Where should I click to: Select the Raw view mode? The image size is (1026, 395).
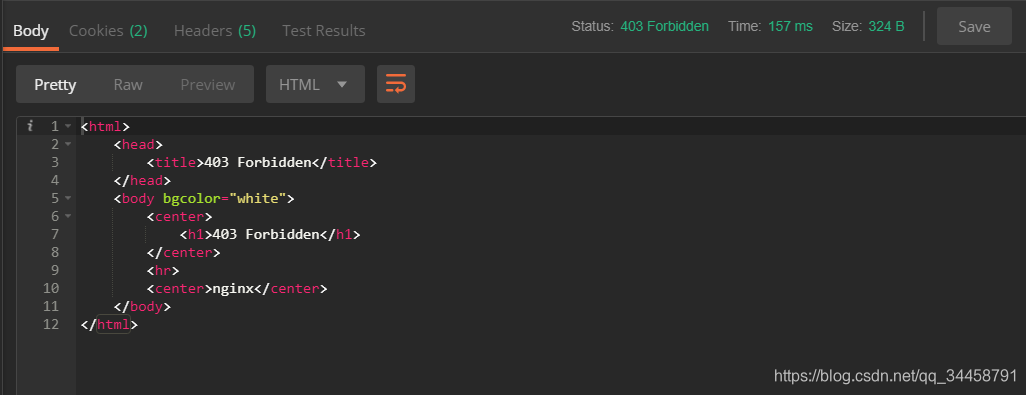128,84
